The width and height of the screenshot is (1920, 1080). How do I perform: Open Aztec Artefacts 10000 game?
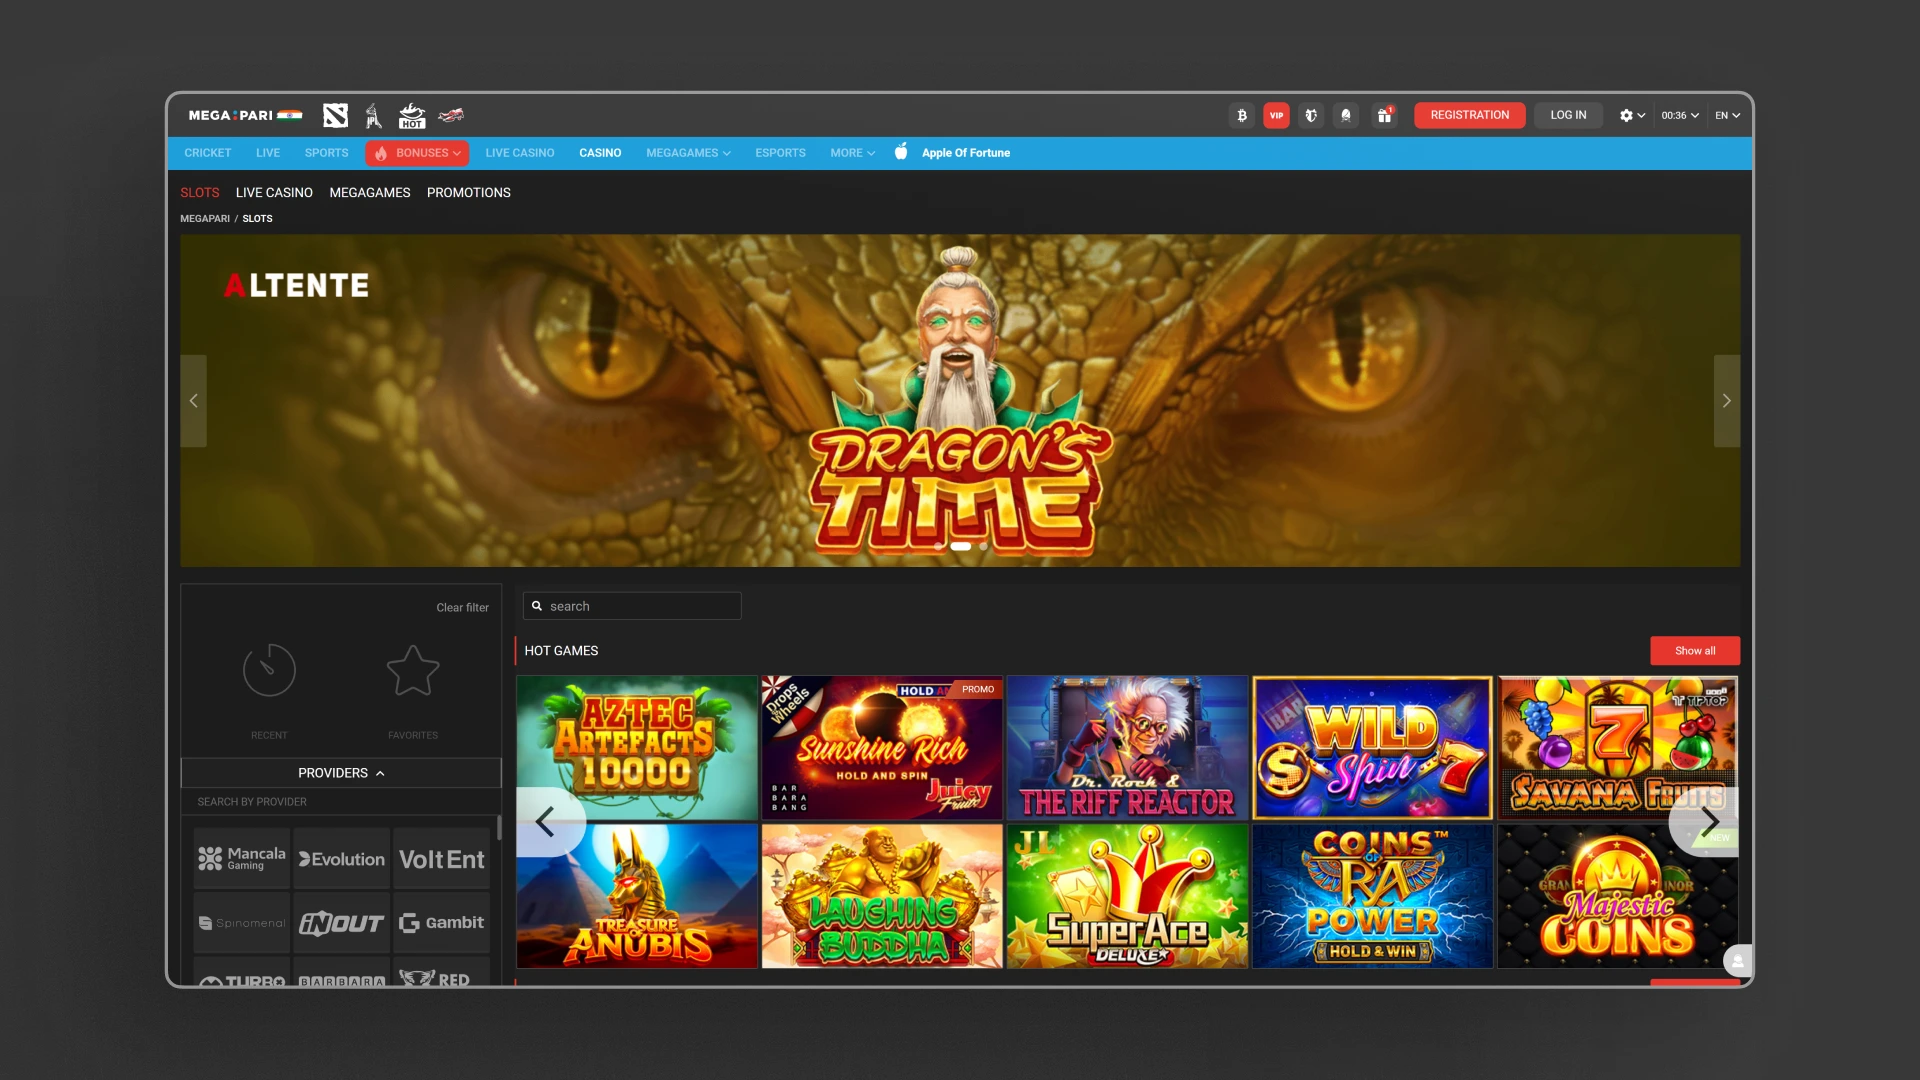point(637,748)
